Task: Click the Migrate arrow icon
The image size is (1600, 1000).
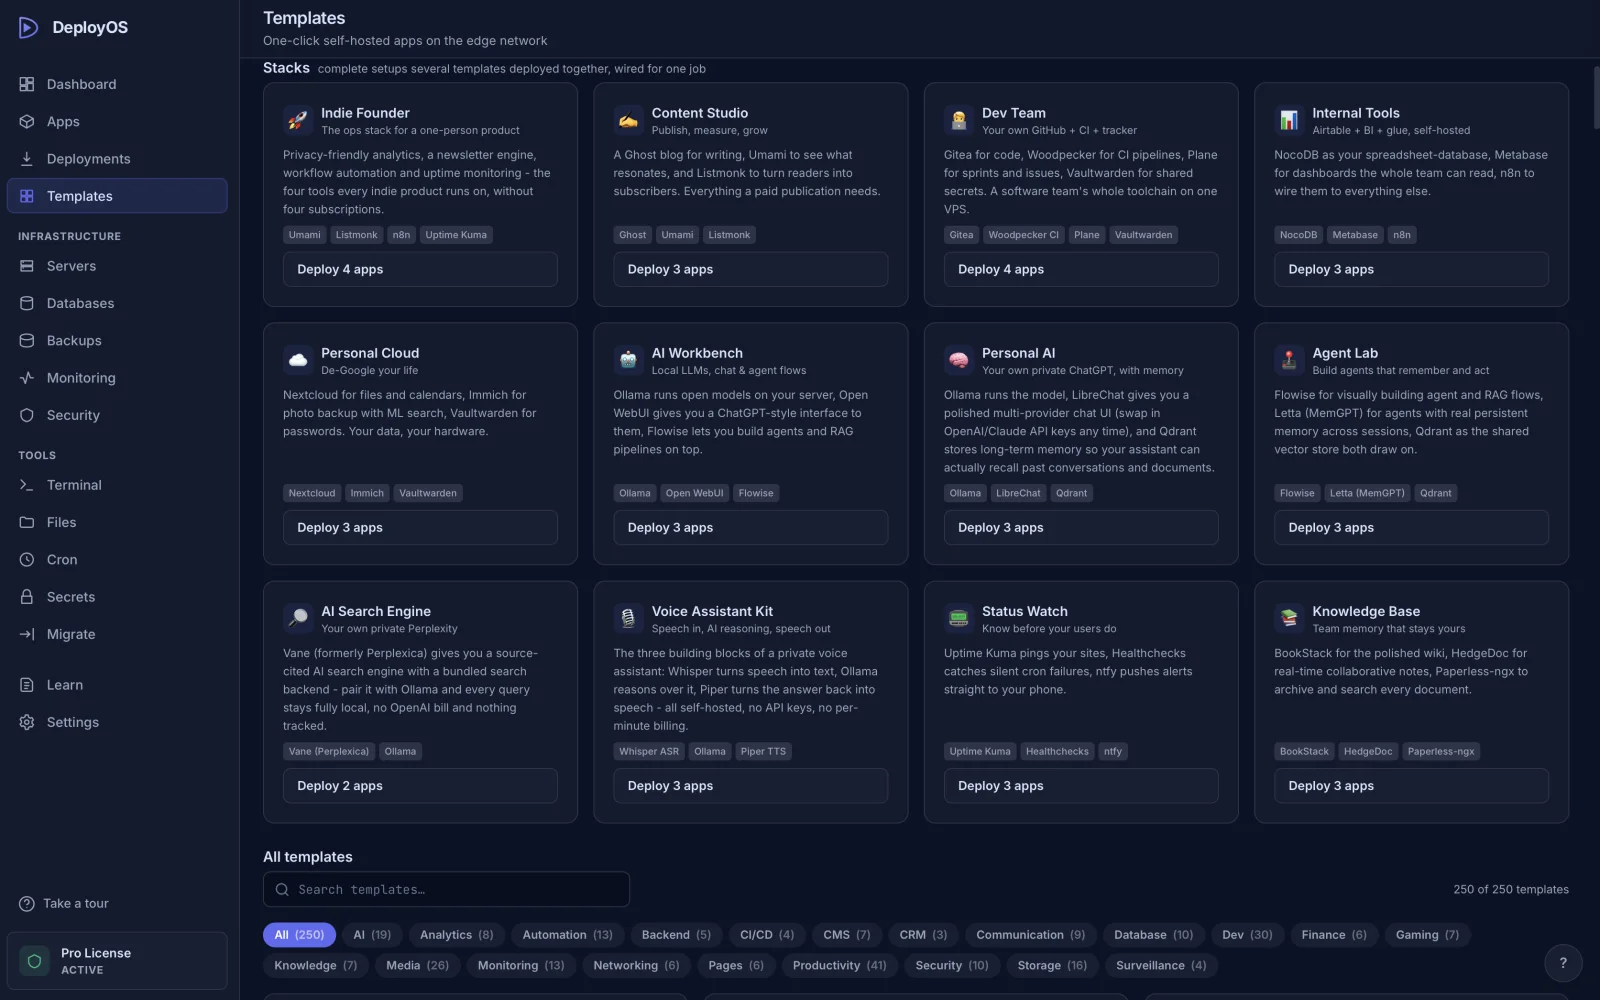Action: 27,634
